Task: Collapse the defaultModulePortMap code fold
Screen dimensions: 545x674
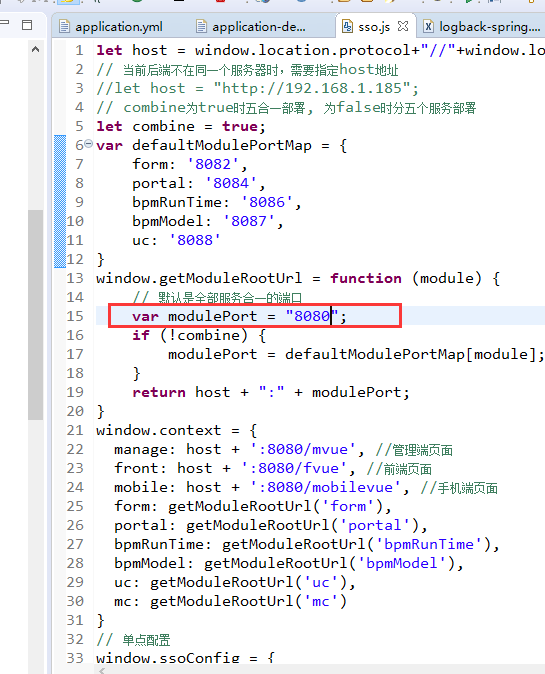Action: pyautogui.click(x=89, y=144)
